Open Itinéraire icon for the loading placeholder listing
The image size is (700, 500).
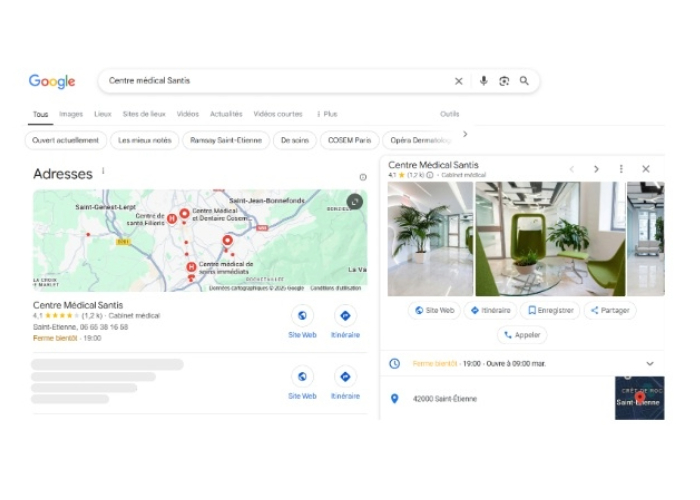click(345, 377)
